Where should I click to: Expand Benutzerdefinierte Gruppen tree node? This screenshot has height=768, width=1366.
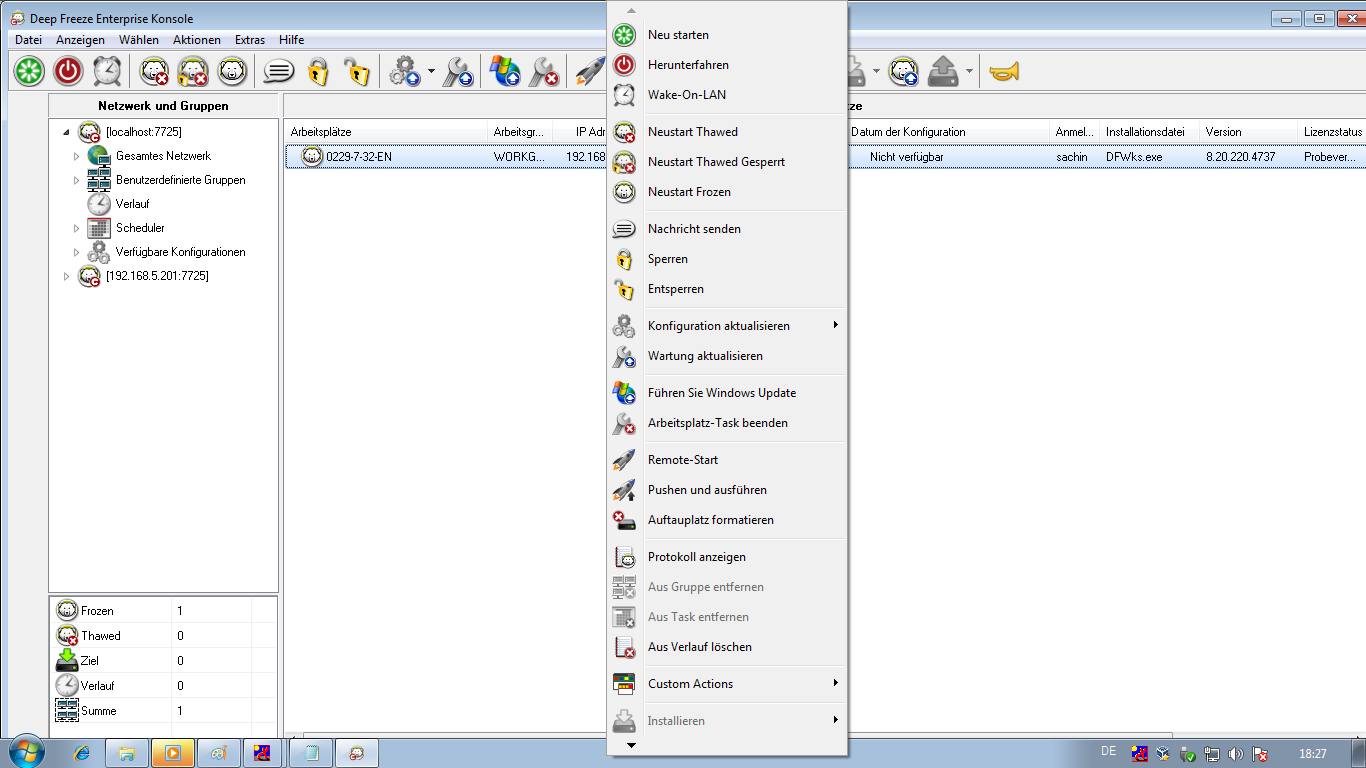click(x=76, y=180)
